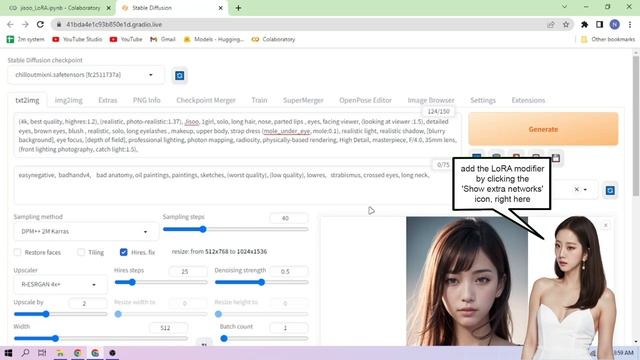Switch to the img2img tab
Screen dimensions: 640x360
pyautogui.click(x=69, y=100)
